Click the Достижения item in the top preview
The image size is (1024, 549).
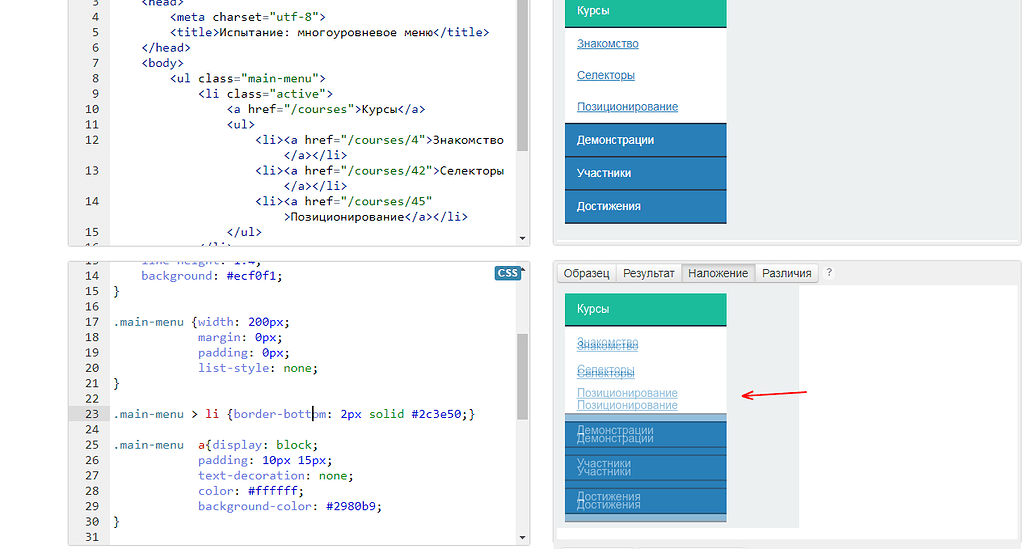(645, 206)
